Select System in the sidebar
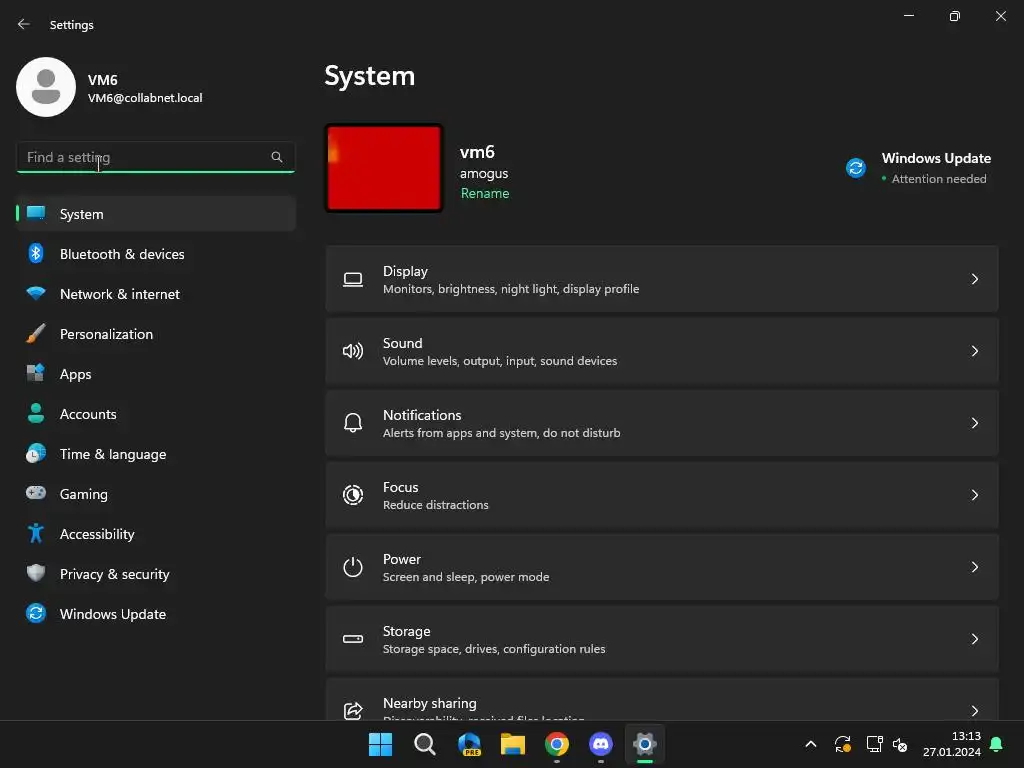The image size is (1024, 768). pos(156,214)
